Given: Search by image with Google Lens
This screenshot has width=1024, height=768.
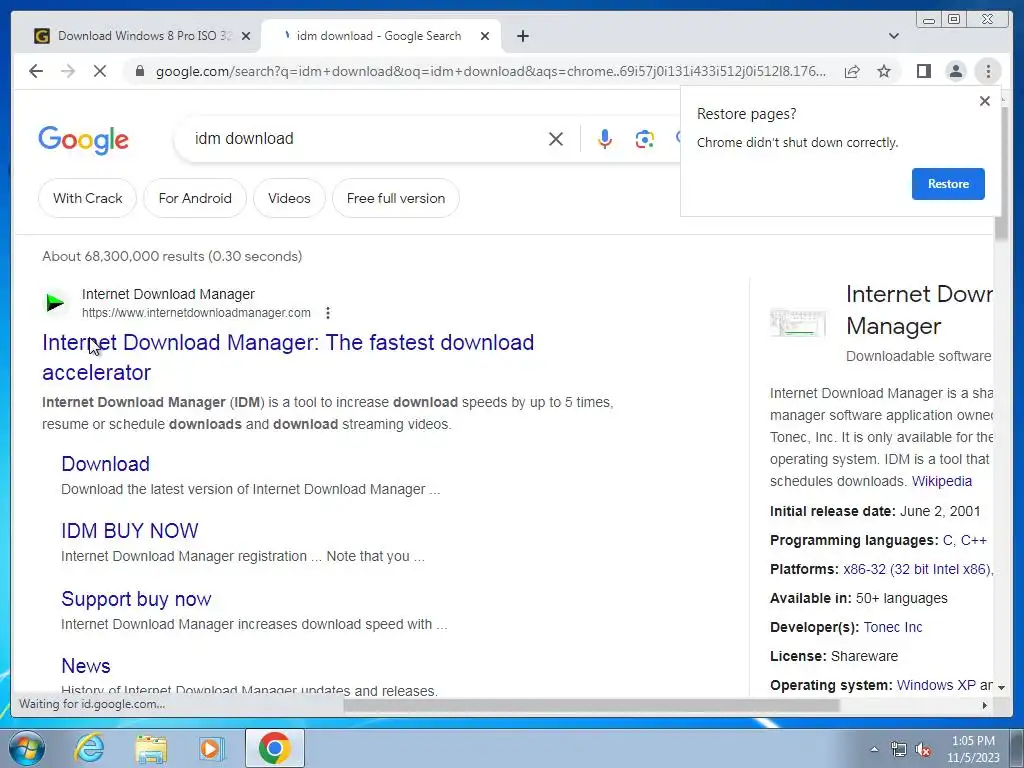Looking at the screenshot, I should click(x=645, y=138).
